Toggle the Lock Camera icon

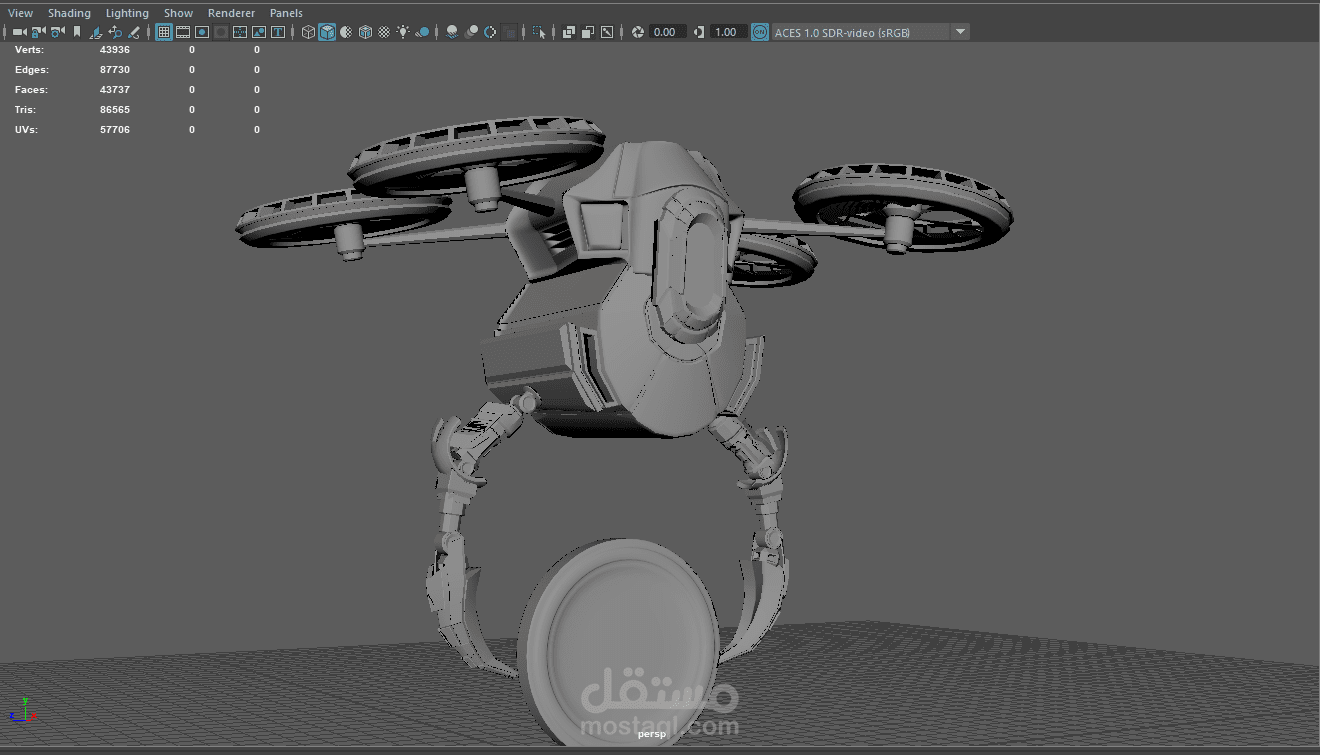click(39, 32)
